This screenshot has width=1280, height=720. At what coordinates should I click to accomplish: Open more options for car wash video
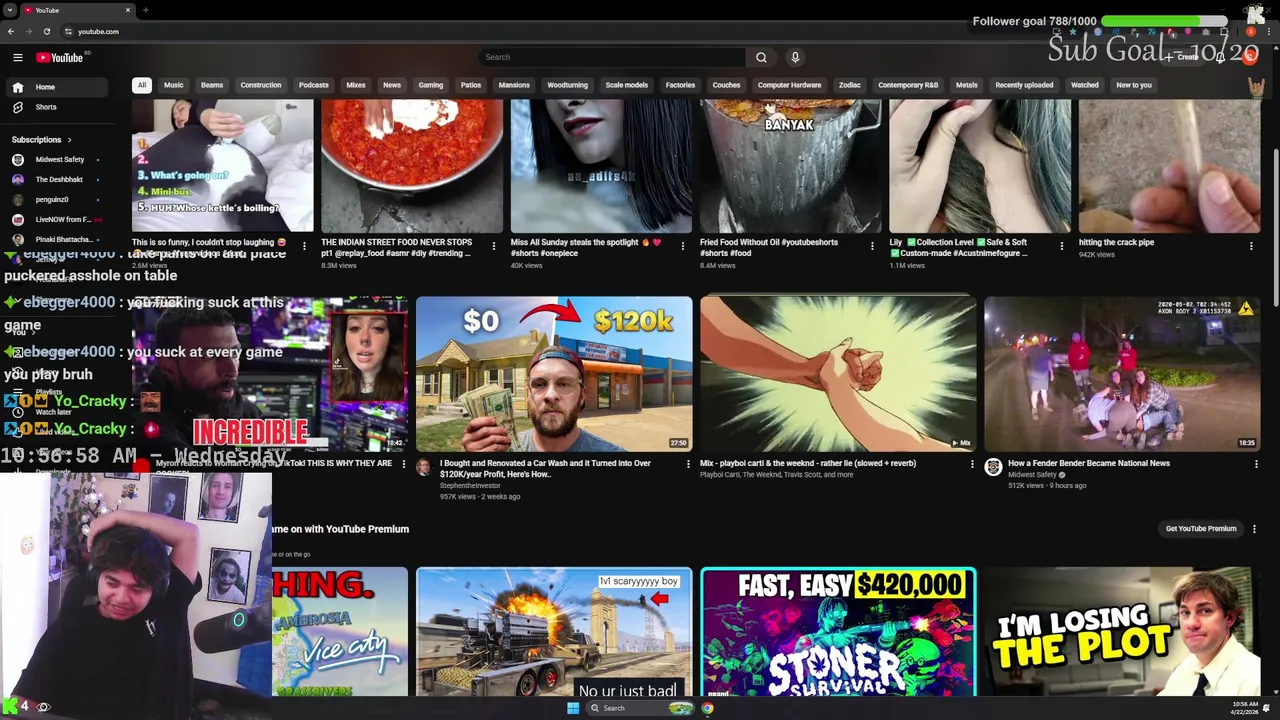coord(688,464)
